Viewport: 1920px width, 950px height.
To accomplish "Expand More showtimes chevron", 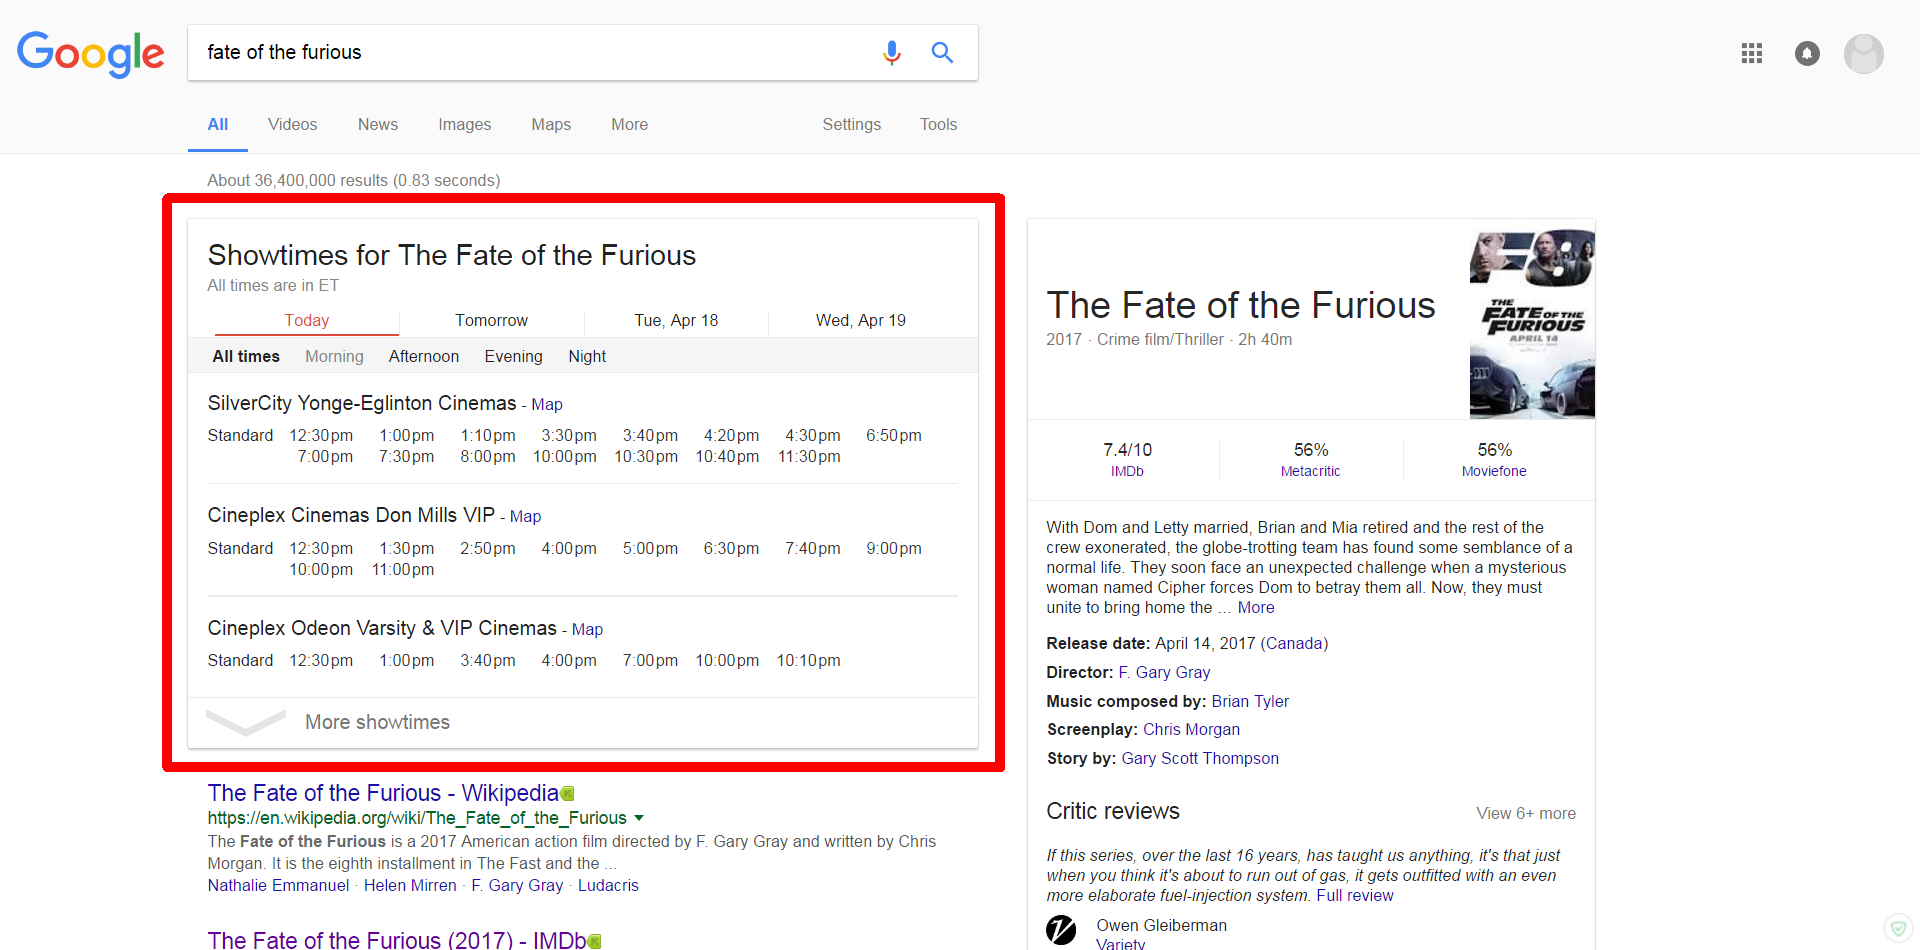I will click(246, 722).
